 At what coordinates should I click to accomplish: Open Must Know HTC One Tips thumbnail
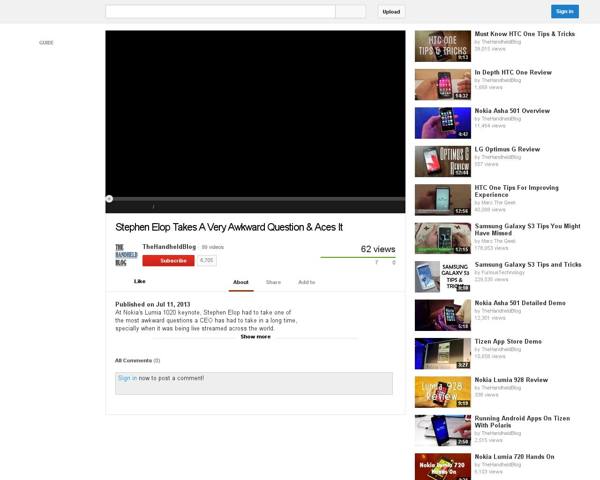[442, 46]
